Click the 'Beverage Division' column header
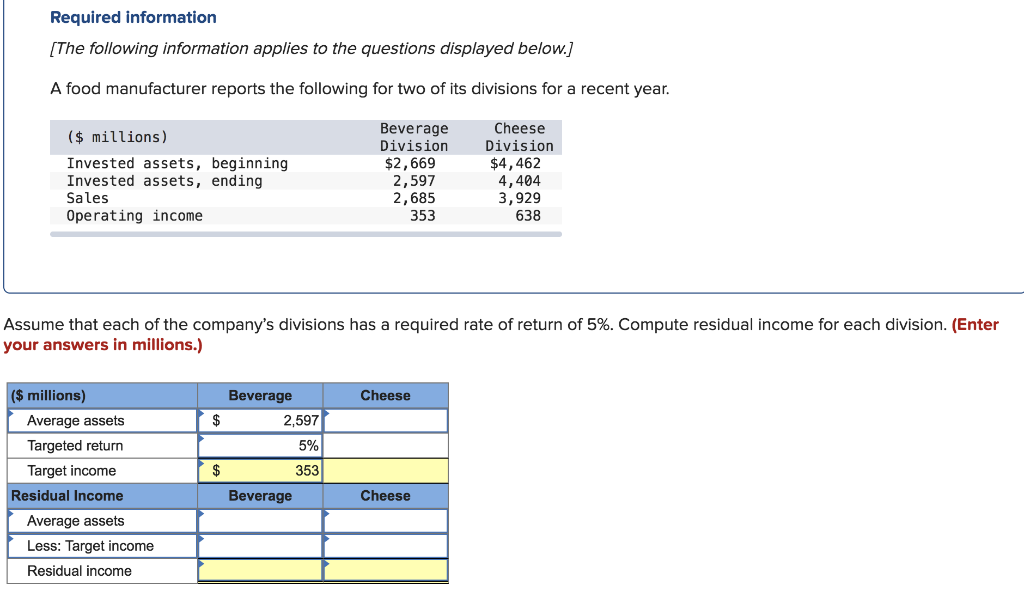Viewport: 1024px width, 597px height. [414, 137]
